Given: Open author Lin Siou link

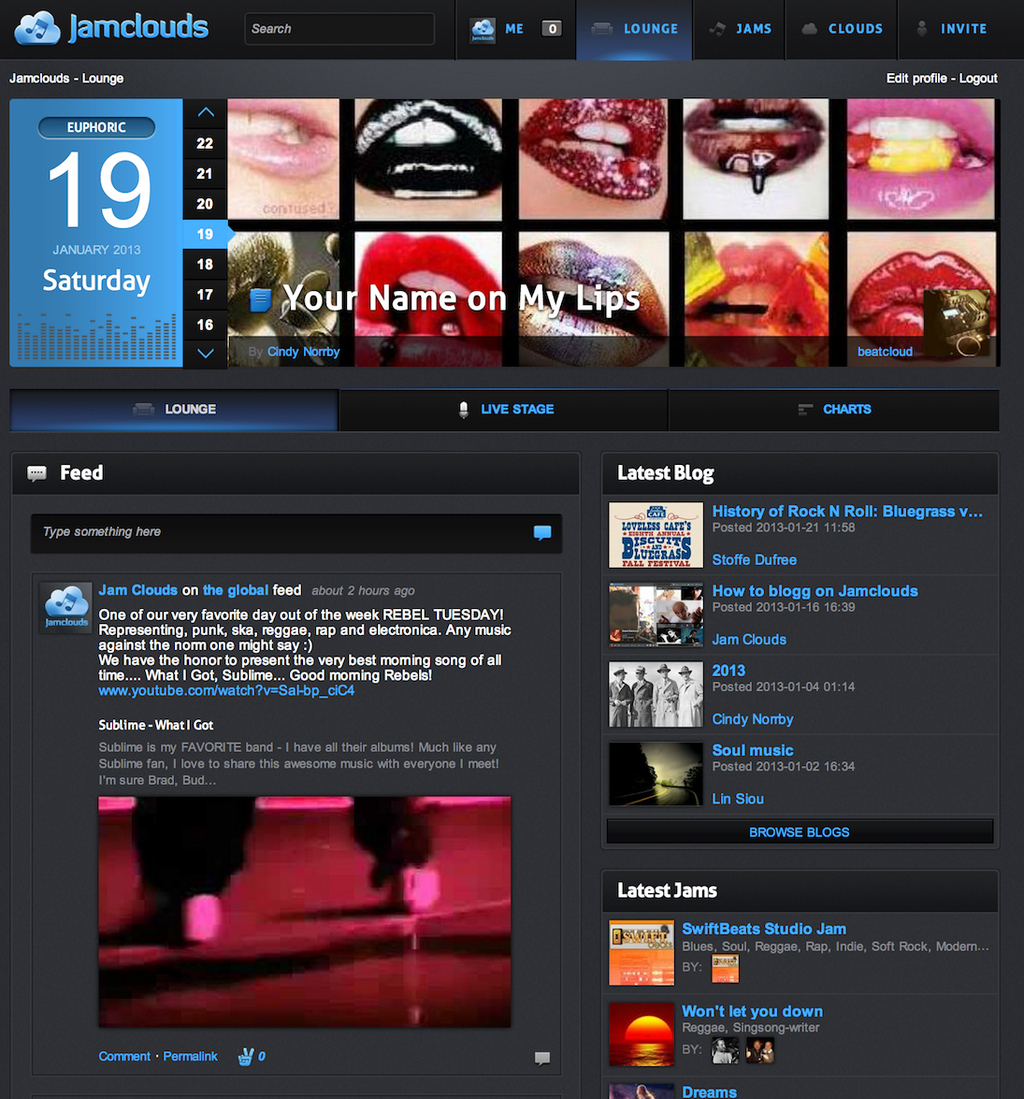Looking at the screenshot, I should pos(738,799).
